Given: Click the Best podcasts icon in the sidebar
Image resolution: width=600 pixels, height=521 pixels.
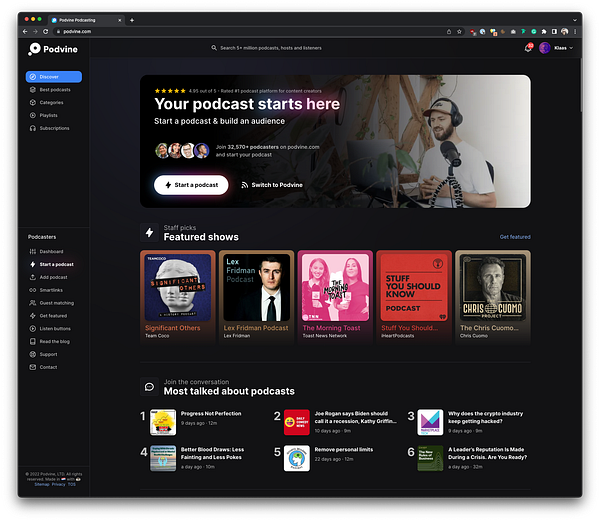Looking at the screenshot, I should 33,90.
